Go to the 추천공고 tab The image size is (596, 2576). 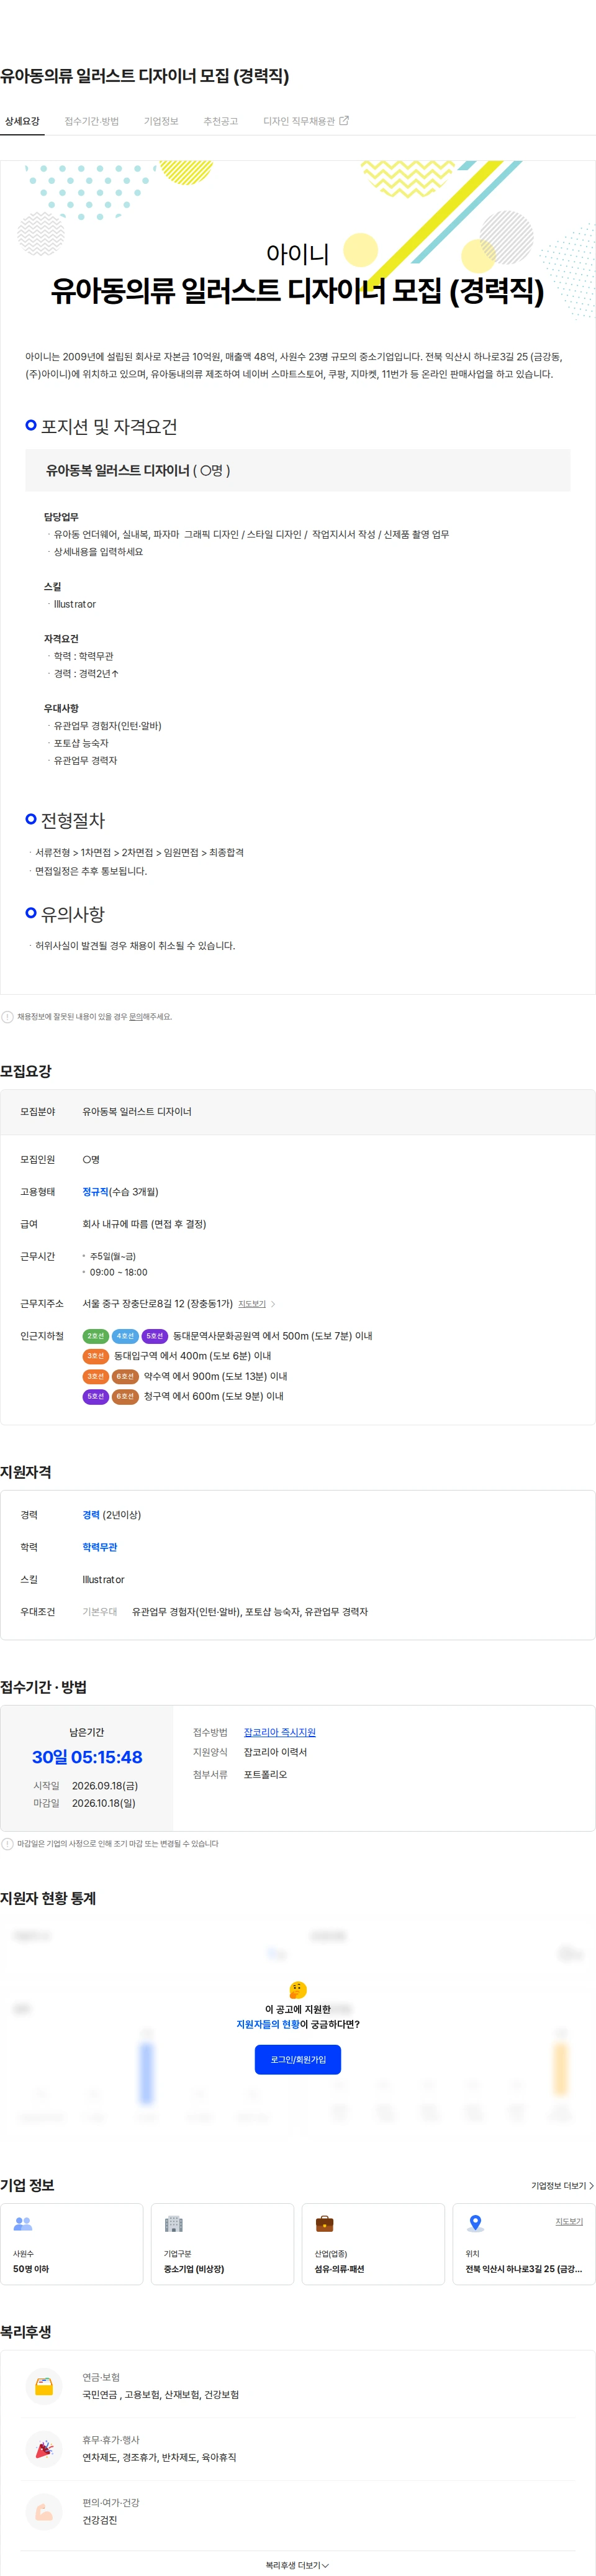point(221,121)
